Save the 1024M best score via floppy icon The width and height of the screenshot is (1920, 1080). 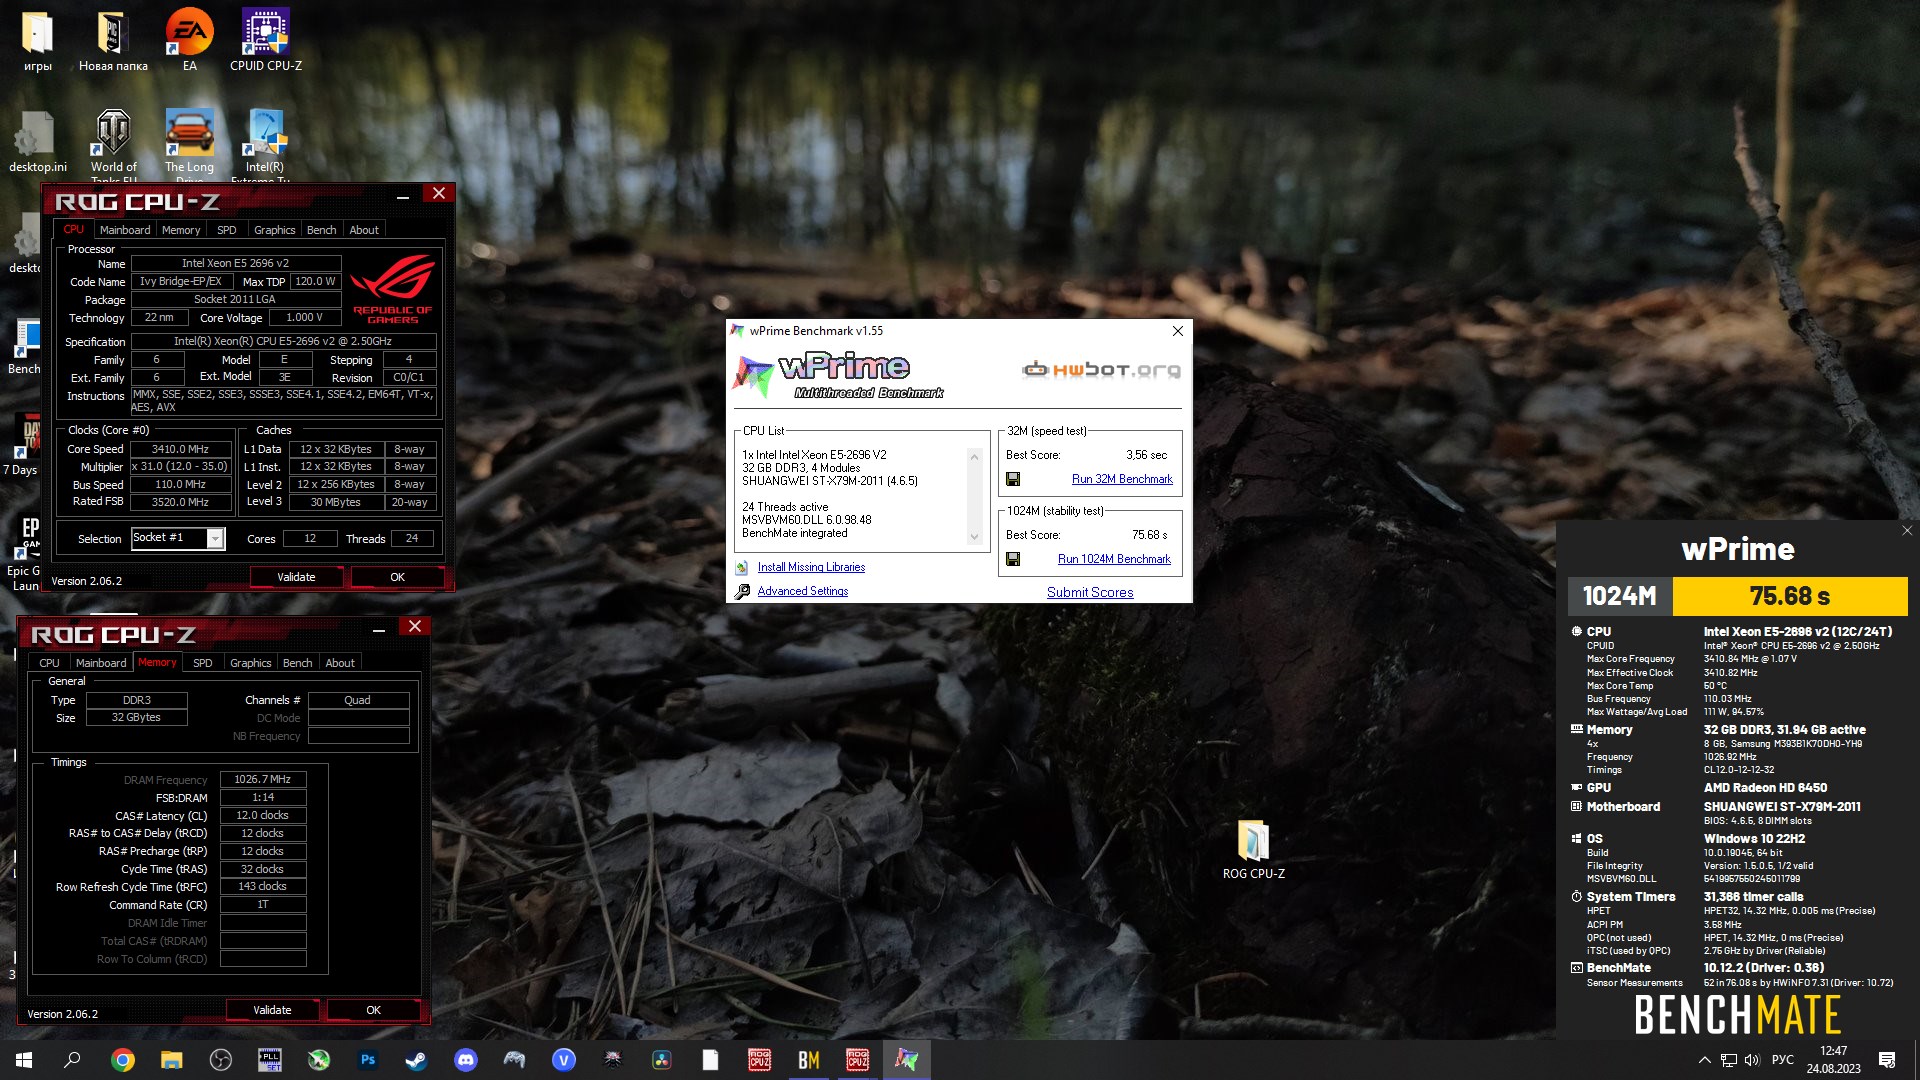point(1013,559)
